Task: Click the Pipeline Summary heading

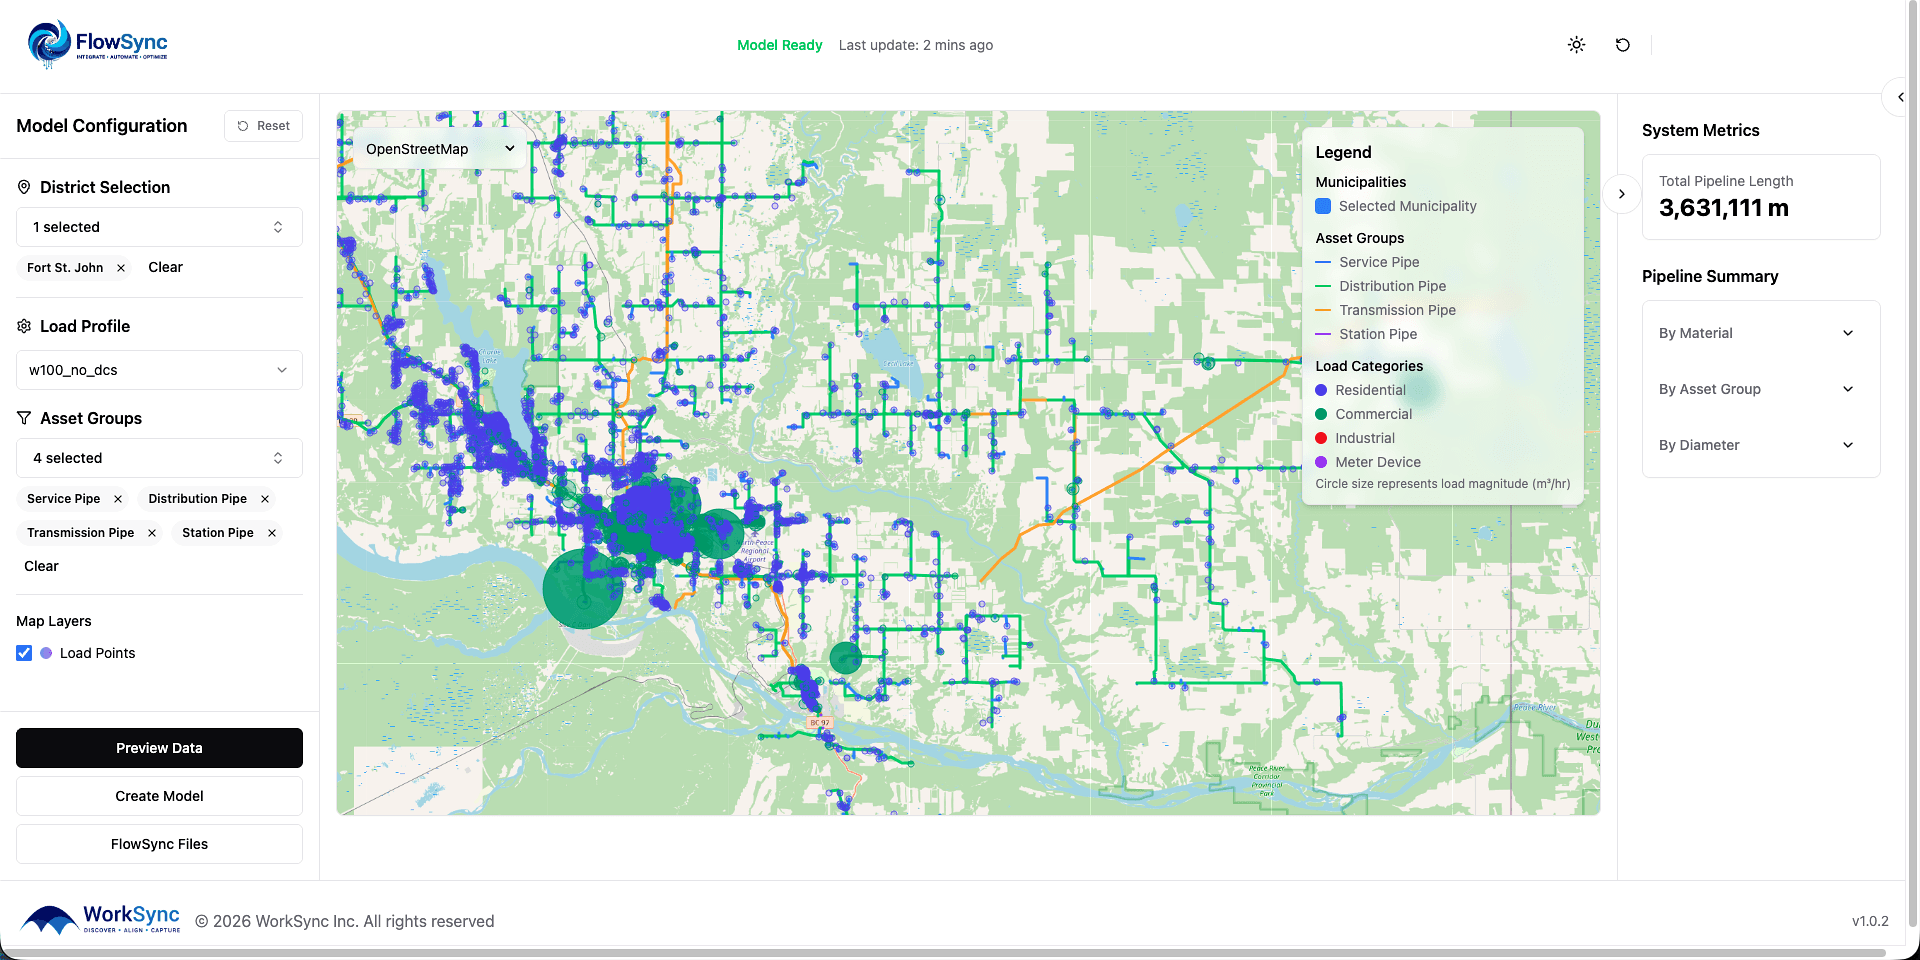Action: (1710, 276)
